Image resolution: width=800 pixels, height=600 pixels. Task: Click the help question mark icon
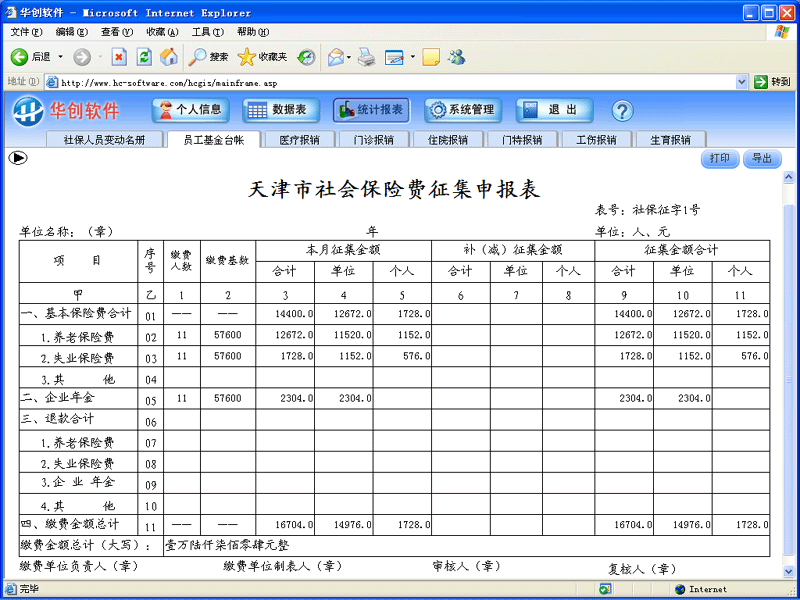pos(622,111)
